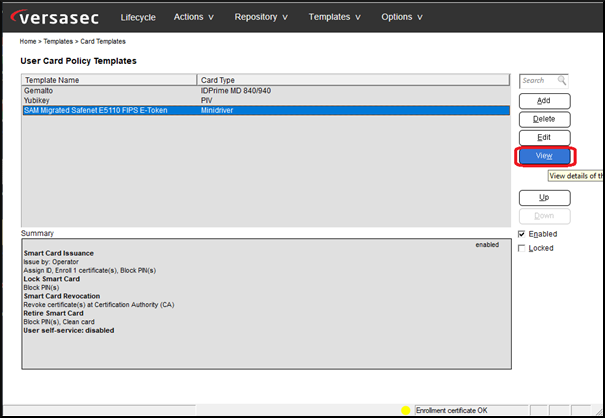This screenshot has width=605, height=418.
Task: Sort by Card Type column header
Action: [x=353, y=80]
